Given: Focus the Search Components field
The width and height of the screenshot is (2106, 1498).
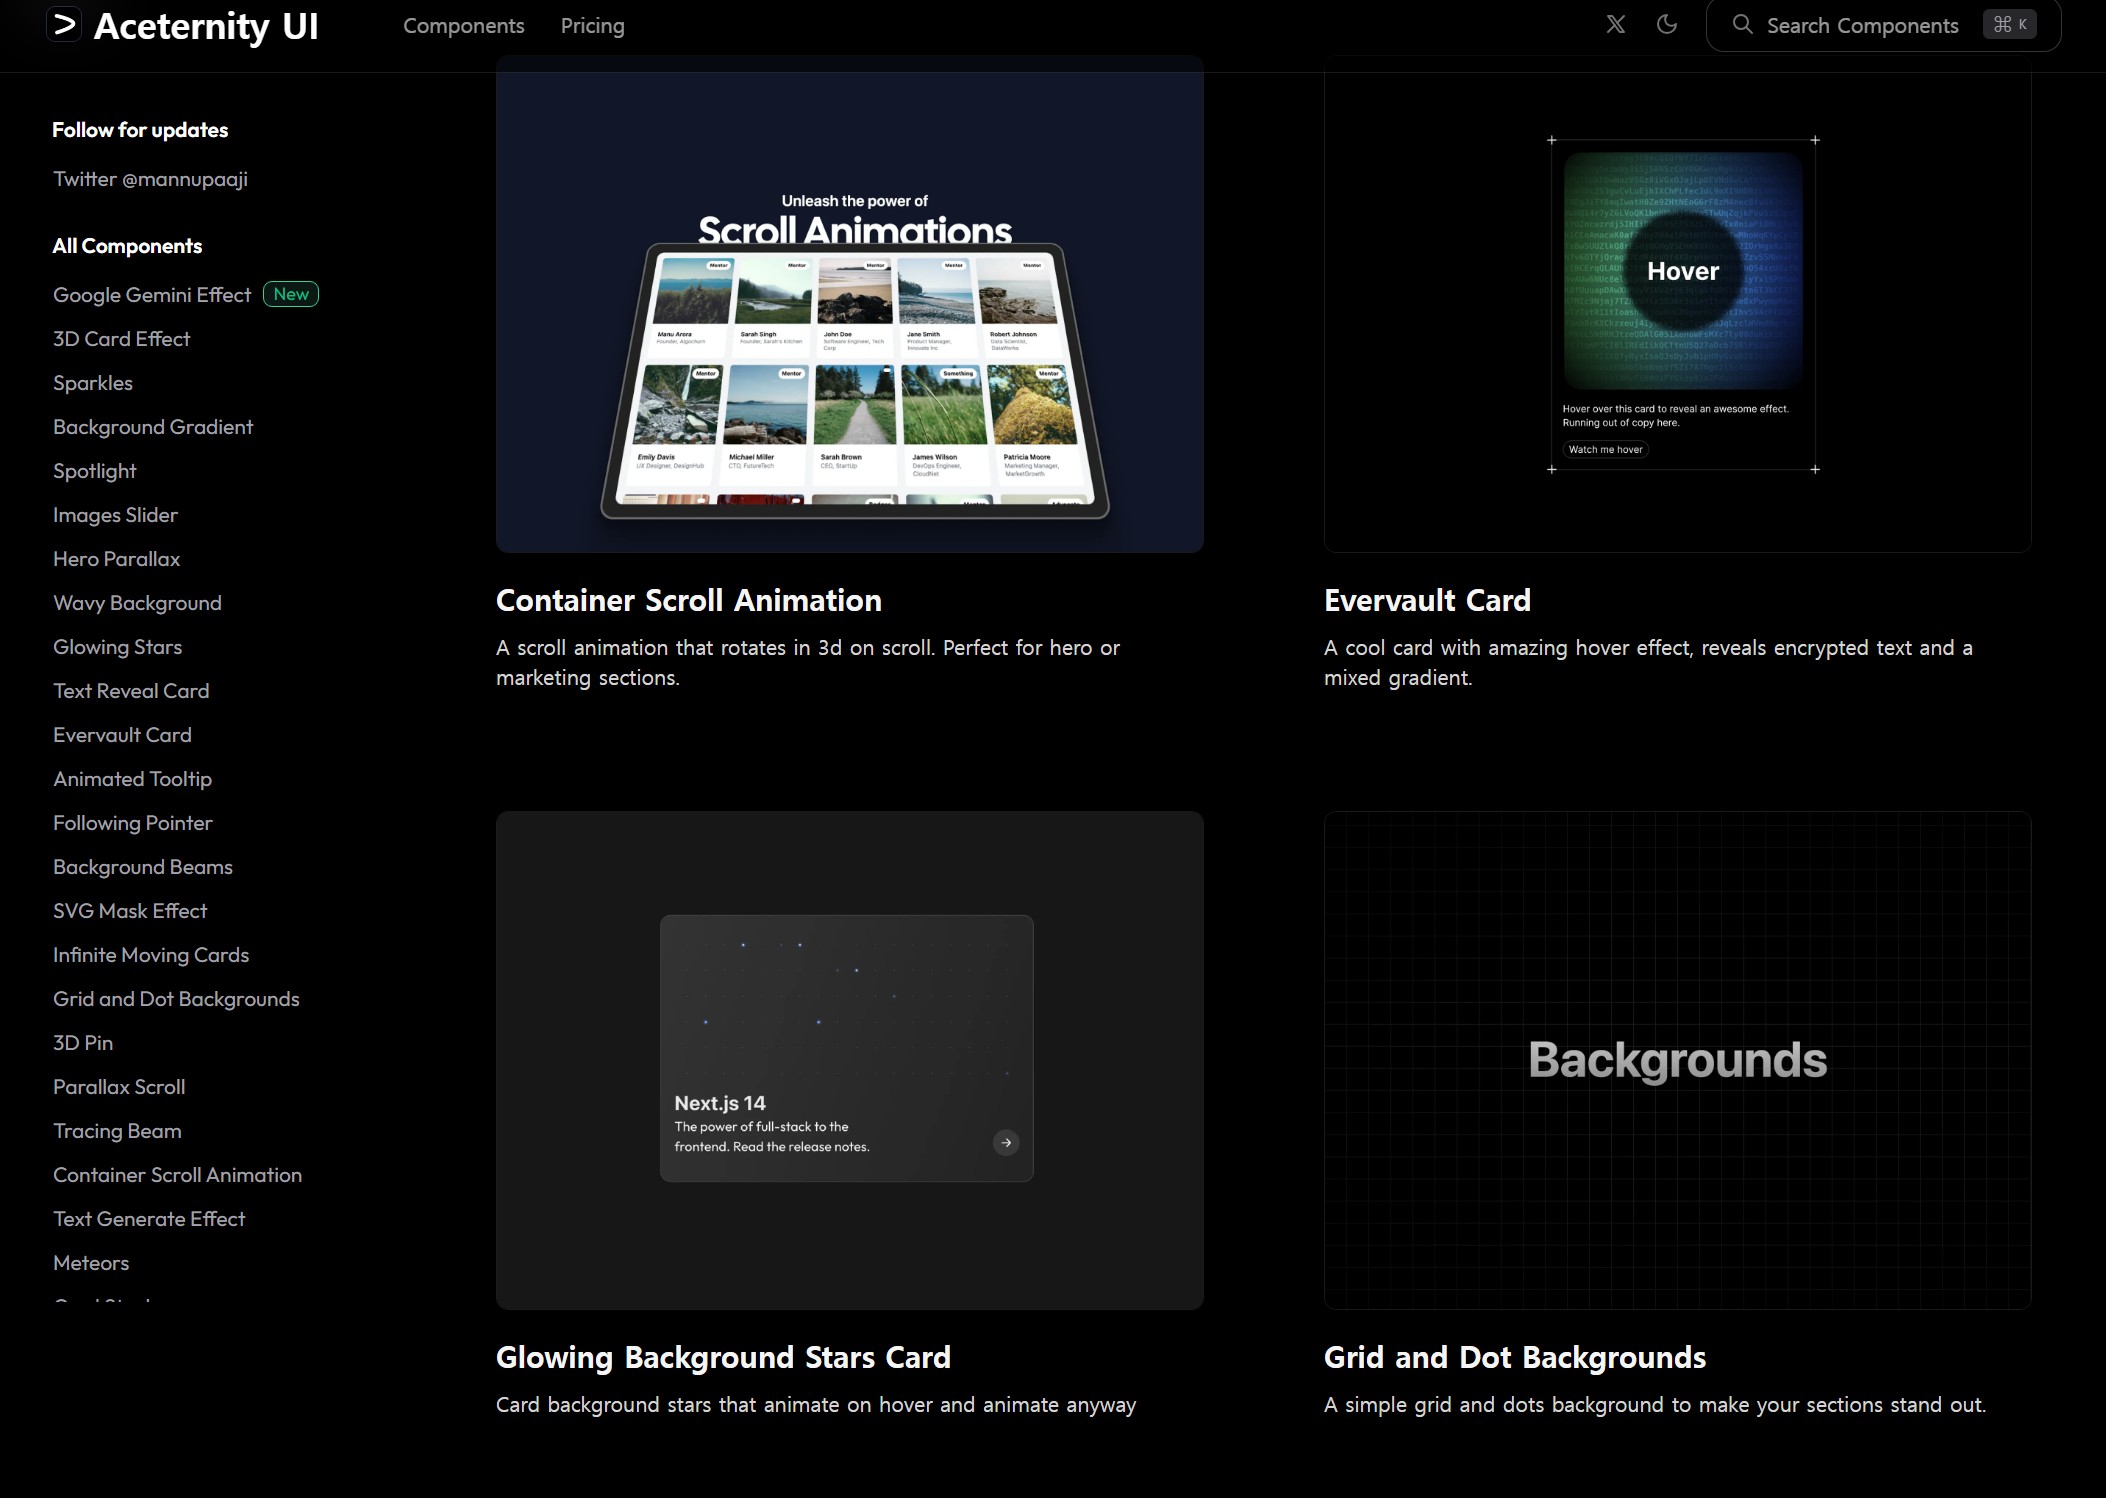Looking at the screenshot, I should pos(1861,26).
